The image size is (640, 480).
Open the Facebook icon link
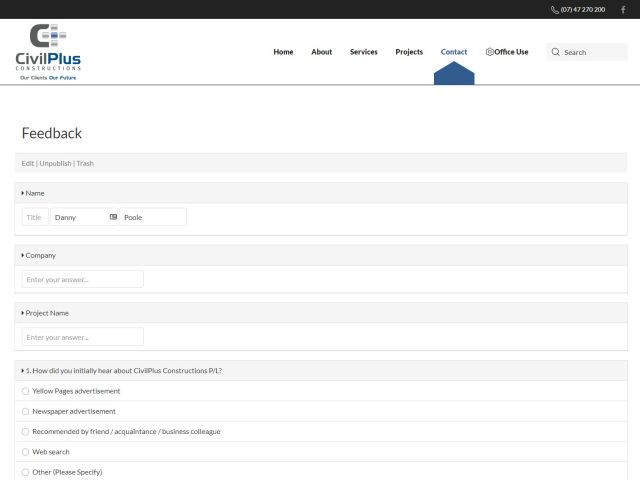click(623, 9)
